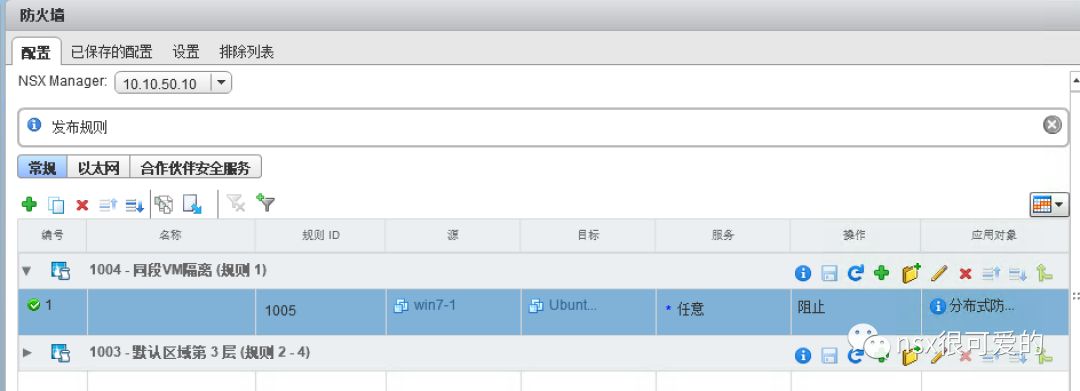
Task: Click info icon in section 1003 row
Action: point(802,355)
